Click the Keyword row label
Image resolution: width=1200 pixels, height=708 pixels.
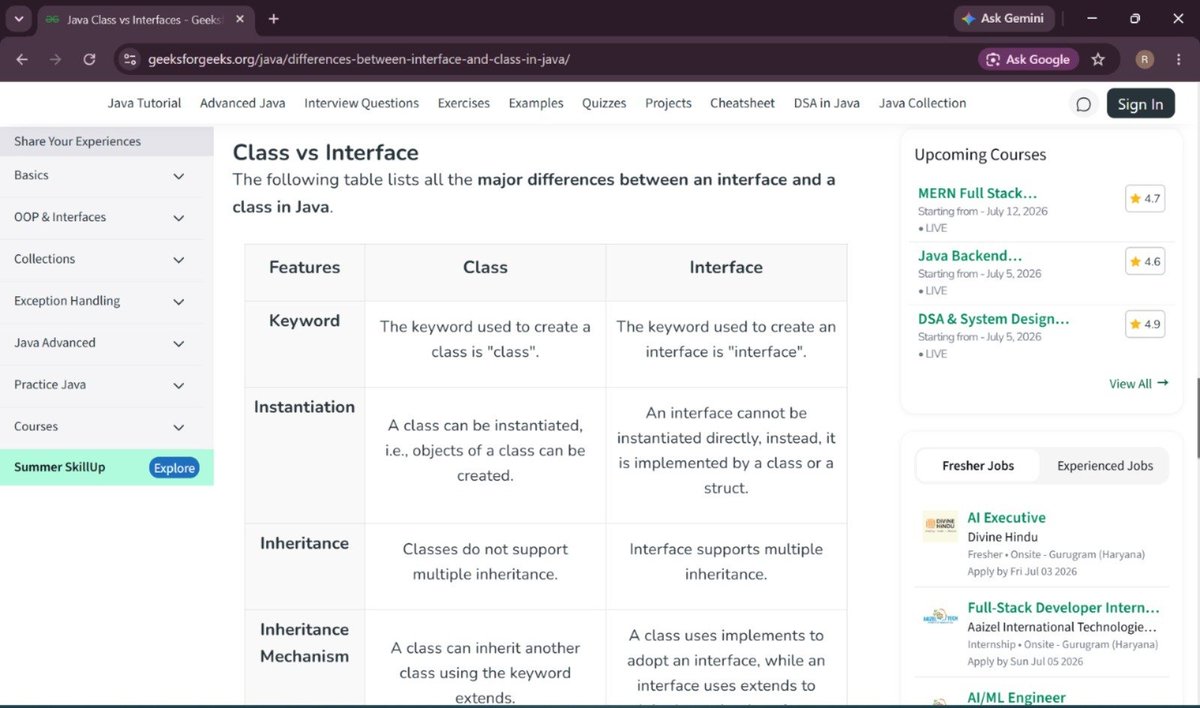[x=304, y=321]
